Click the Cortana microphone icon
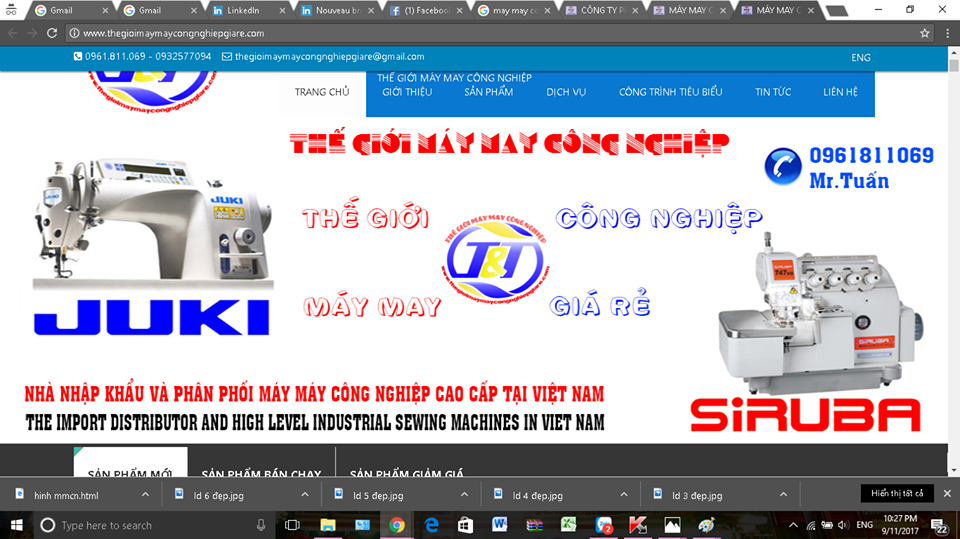 pyautogui.click(x=261, y=525)
